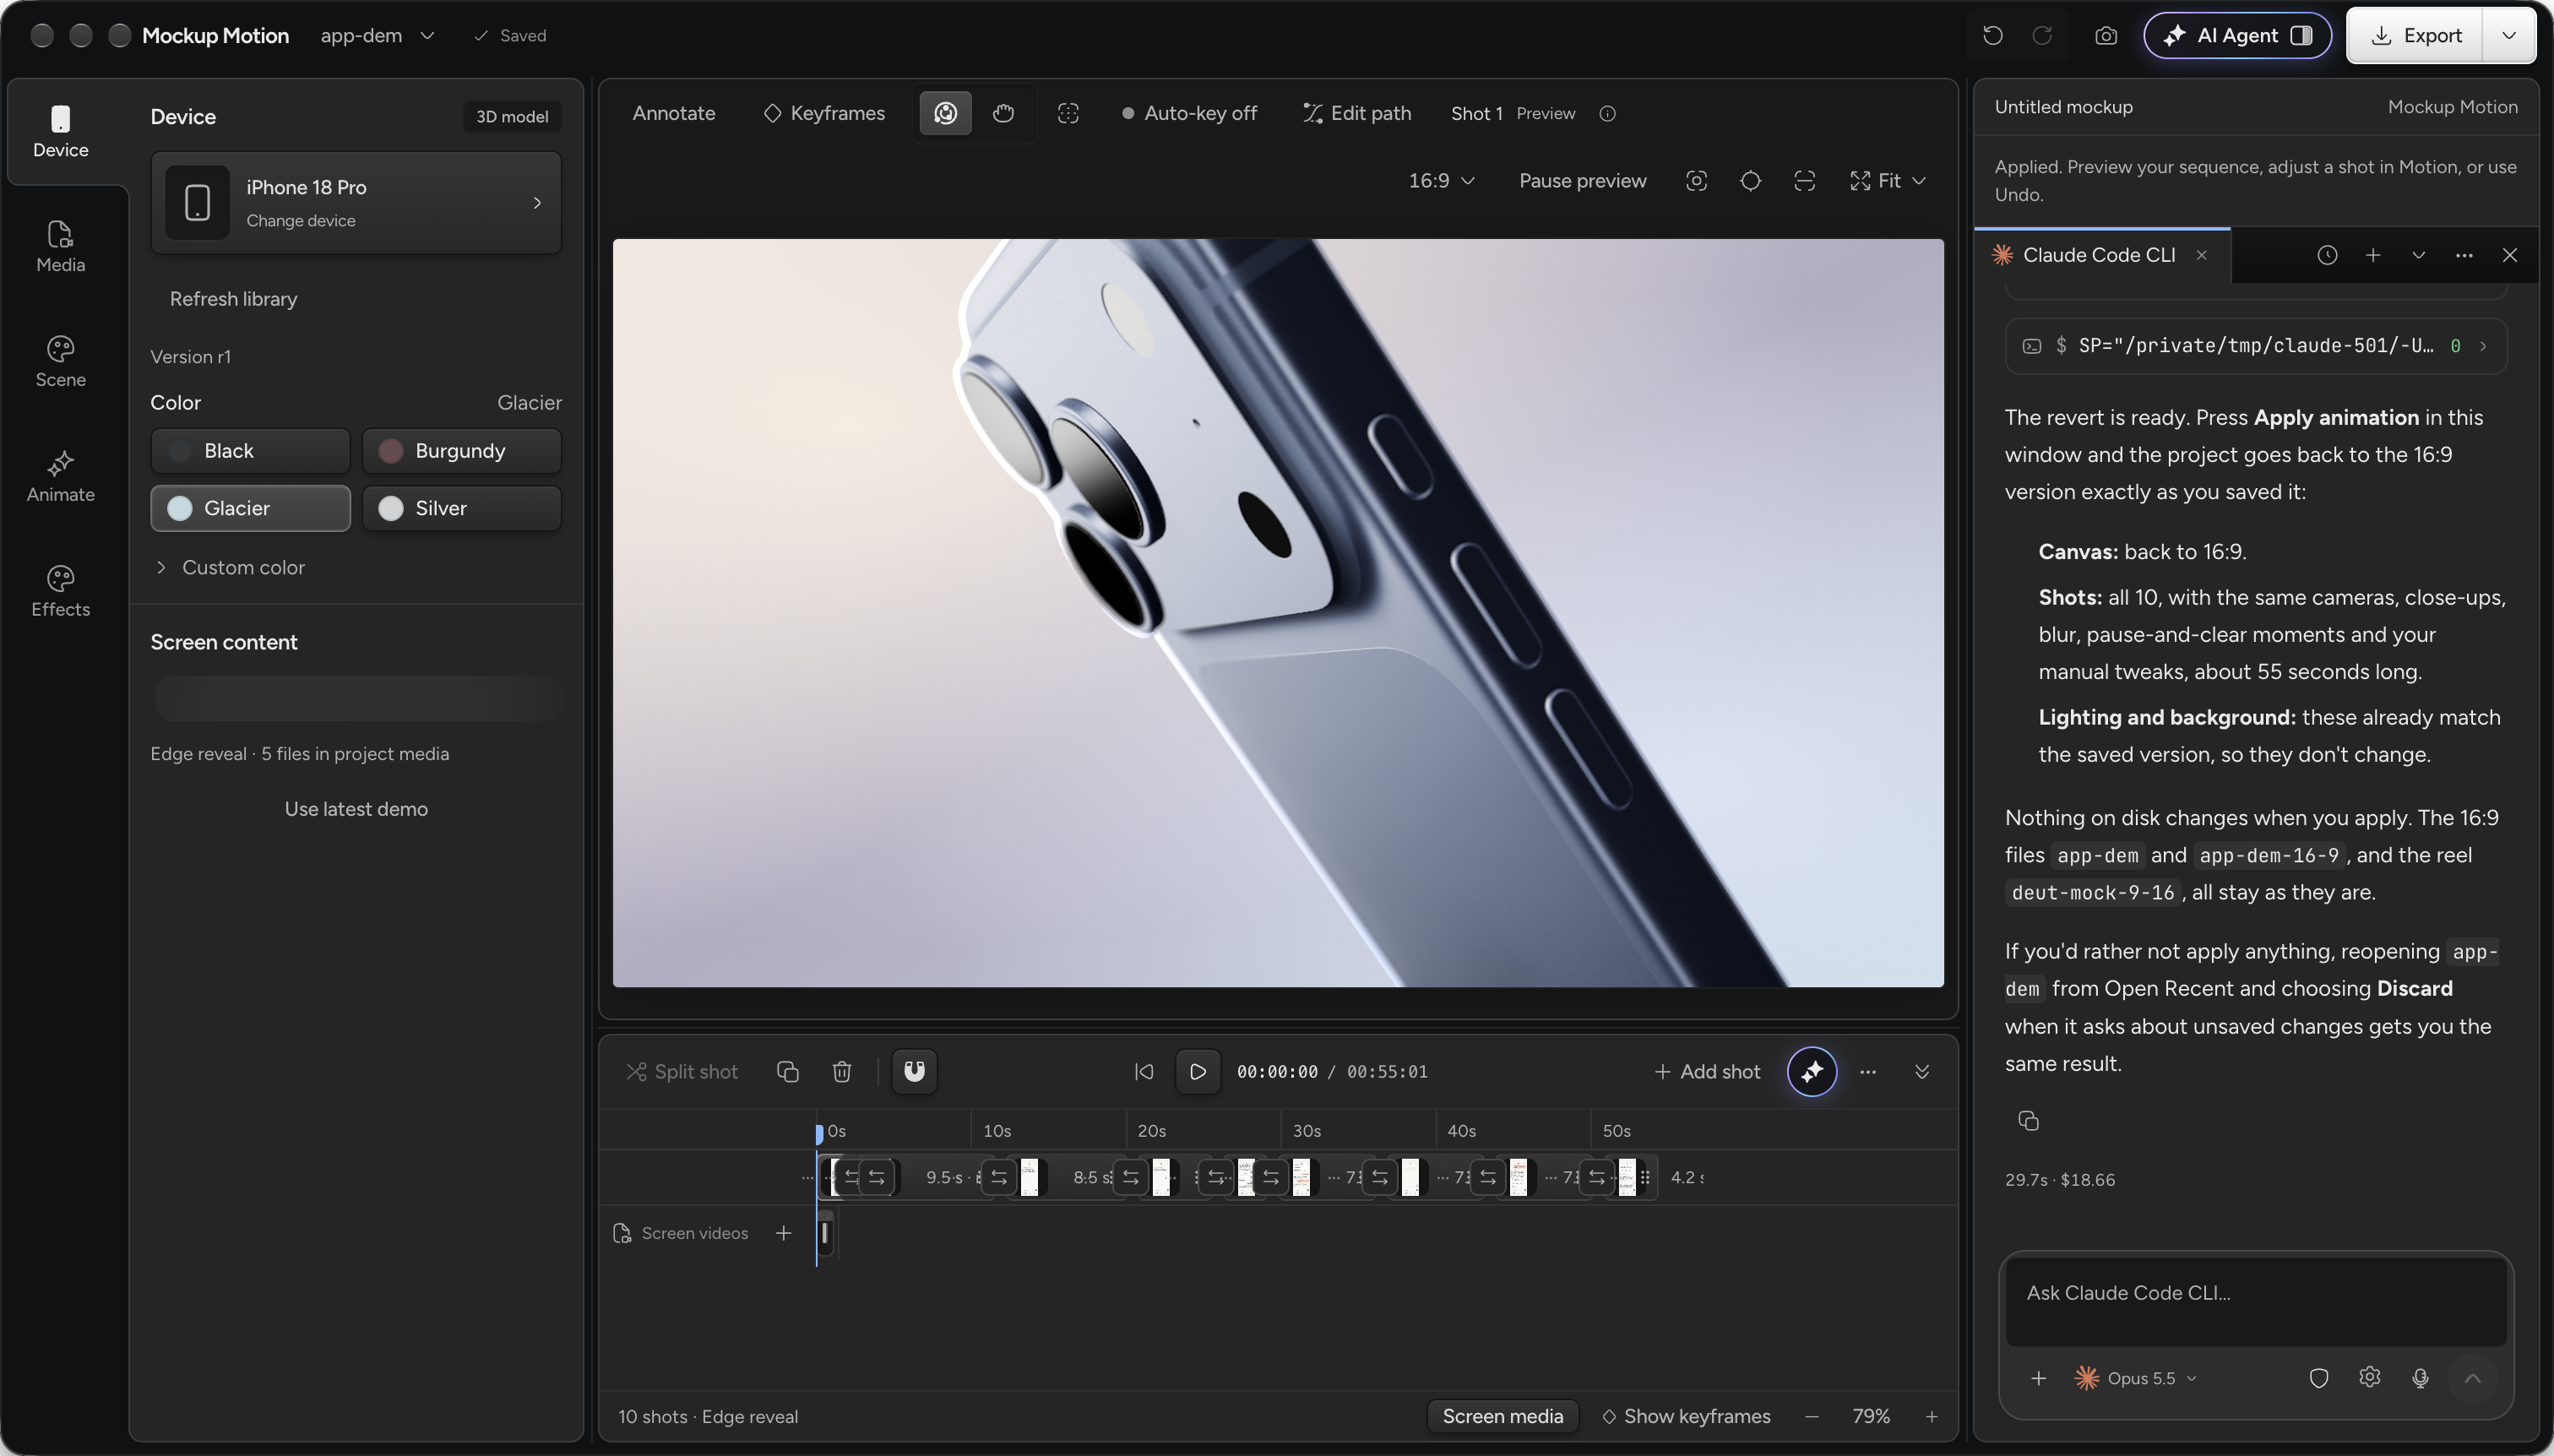Screen dimensions: 2554x1456
Task: Open the agent panel ellipsis menu
Action: 2464,255
